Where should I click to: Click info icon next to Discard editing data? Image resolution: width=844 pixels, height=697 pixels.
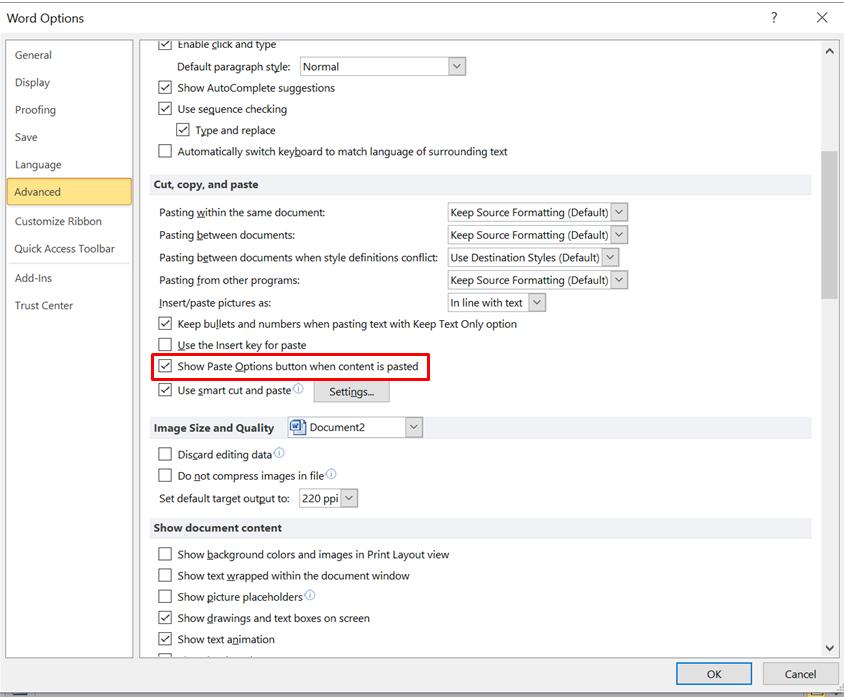point(279,453)
